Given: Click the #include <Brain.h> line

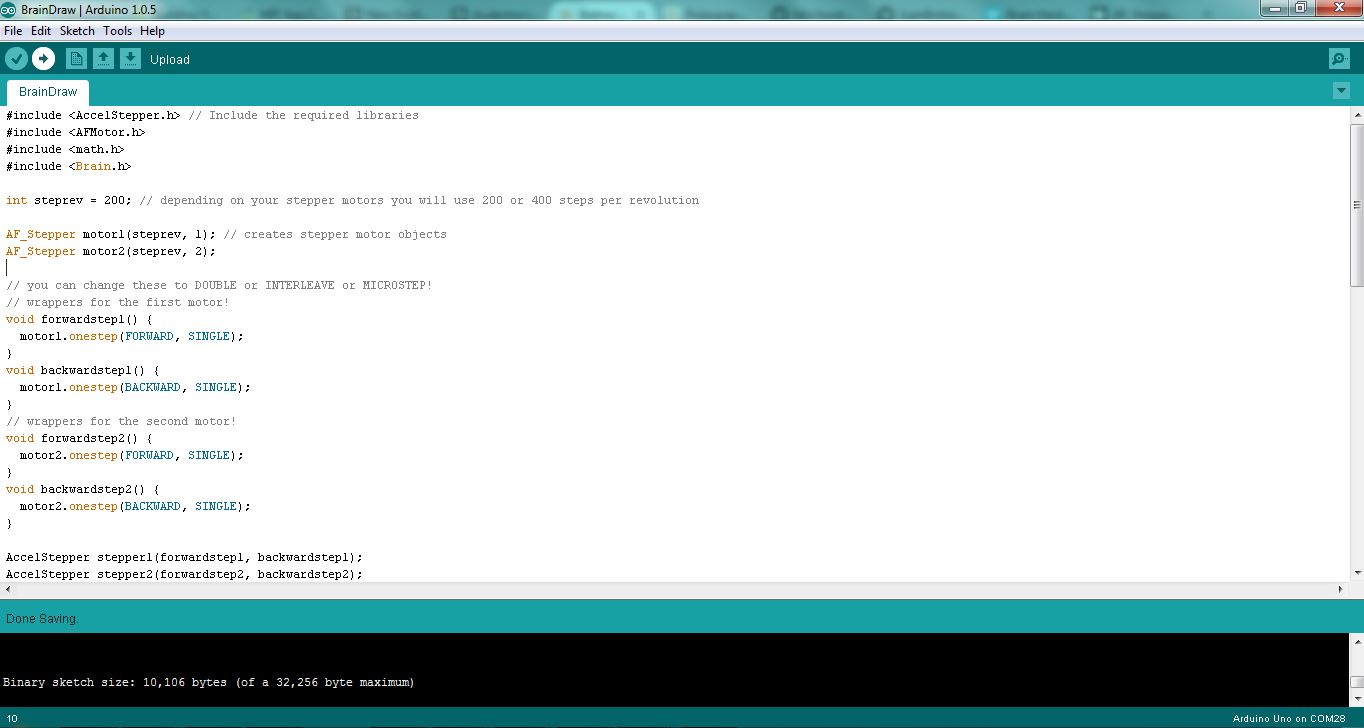Looking at the screenshot, I should [x=69, y=166].
